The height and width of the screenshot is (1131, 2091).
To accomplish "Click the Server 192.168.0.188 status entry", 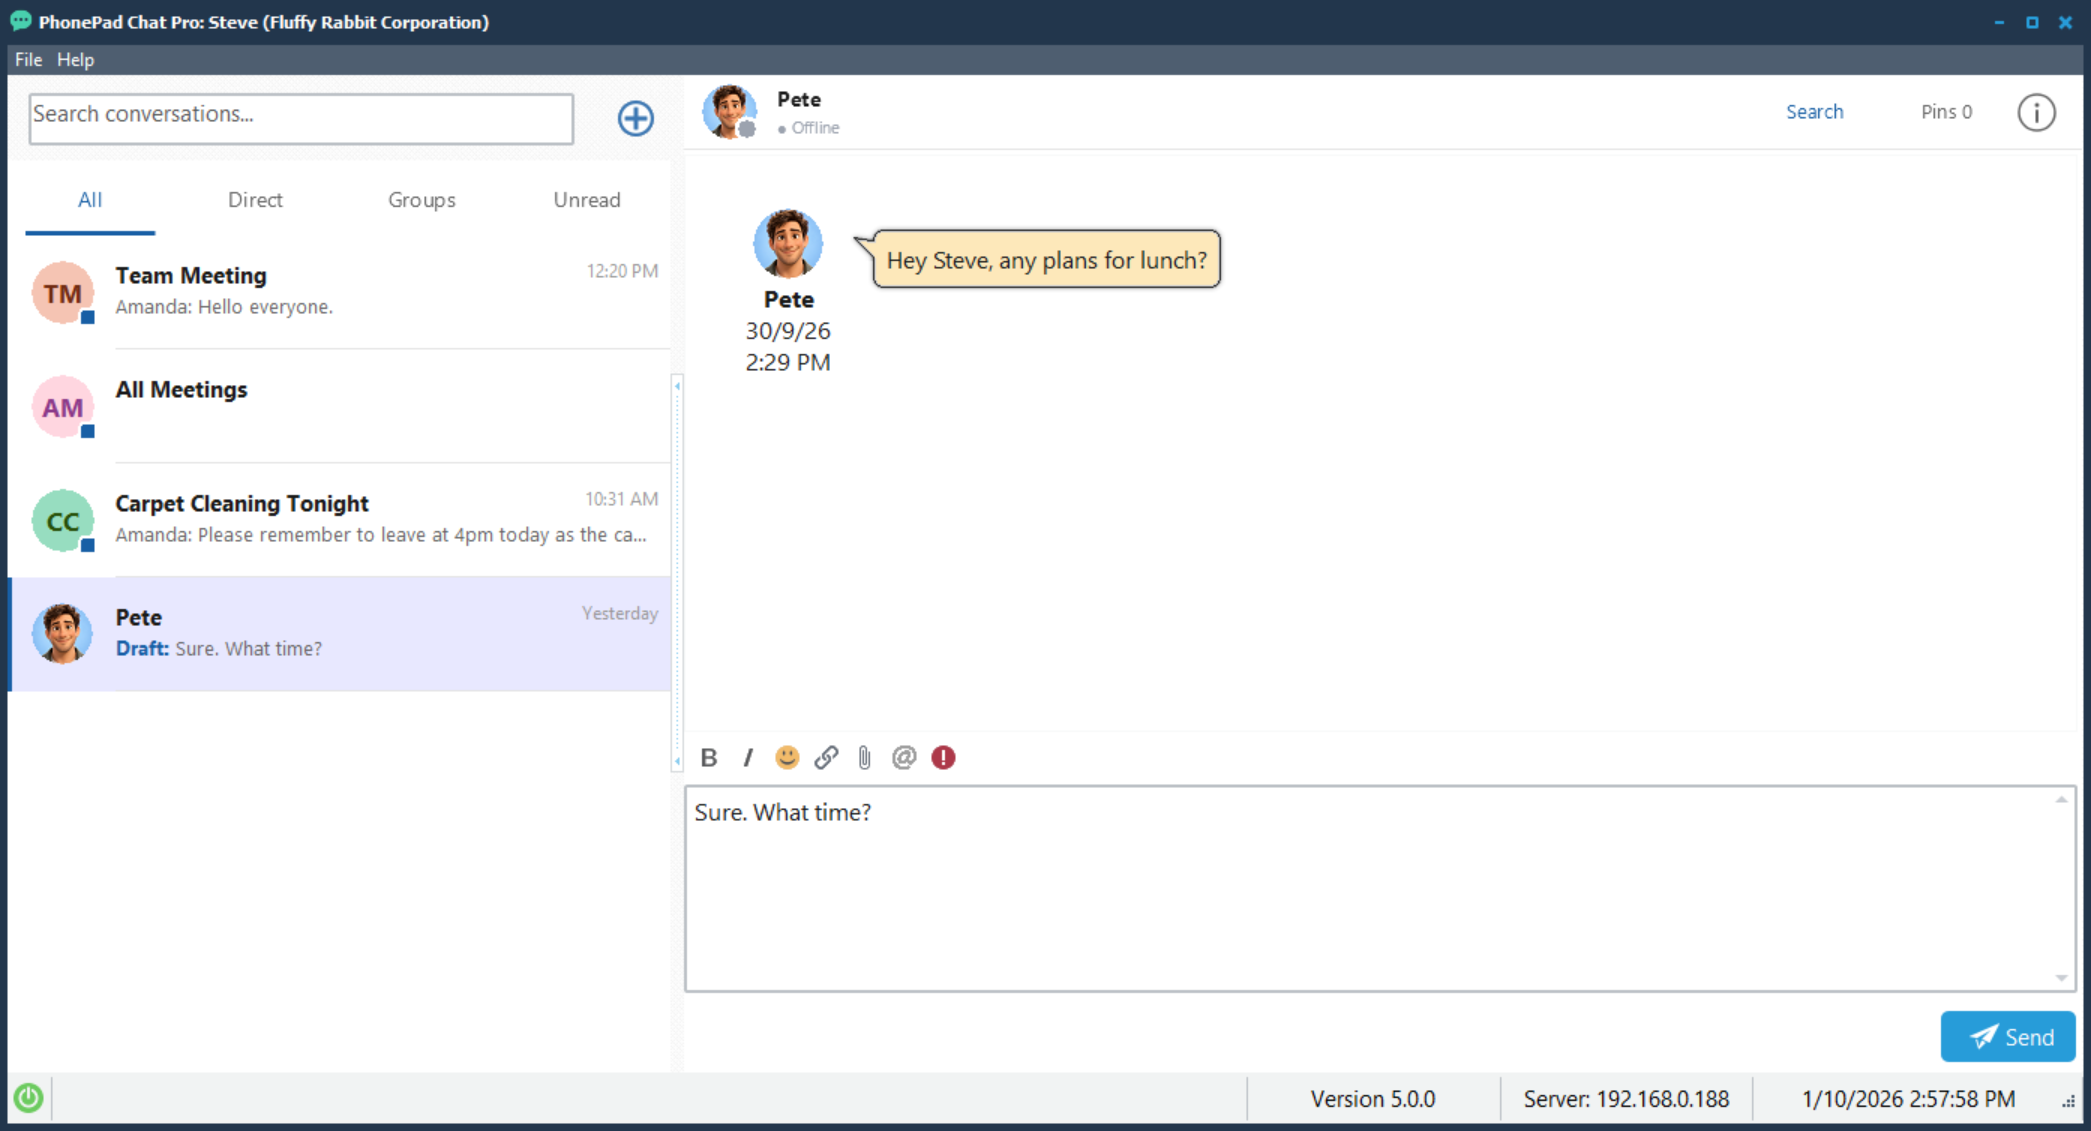I will pyautogui.click(x=1626, y=1099).
